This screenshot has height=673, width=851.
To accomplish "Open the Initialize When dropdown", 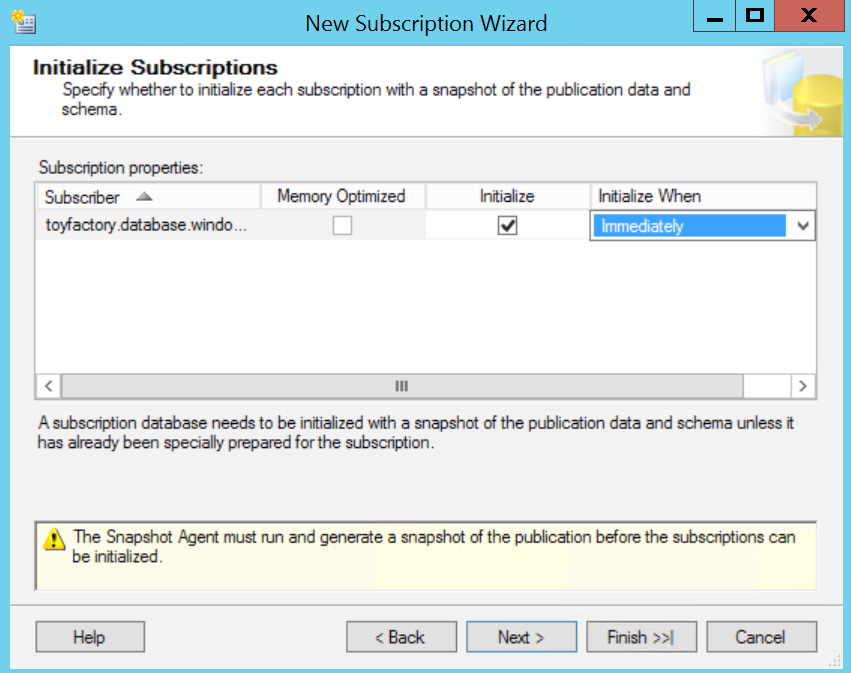I will (802, 227).
